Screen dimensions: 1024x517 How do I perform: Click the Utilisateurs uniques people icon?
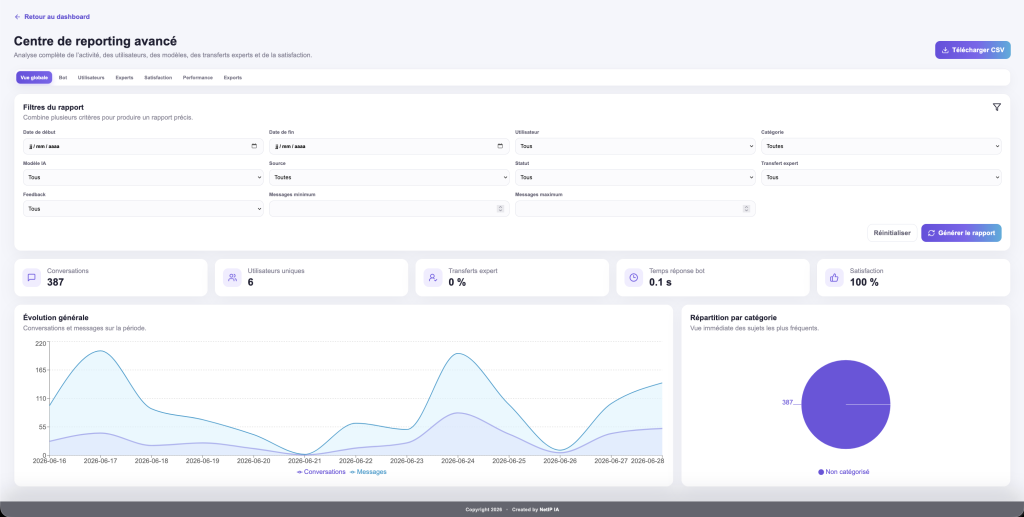[x=232, y=277]
